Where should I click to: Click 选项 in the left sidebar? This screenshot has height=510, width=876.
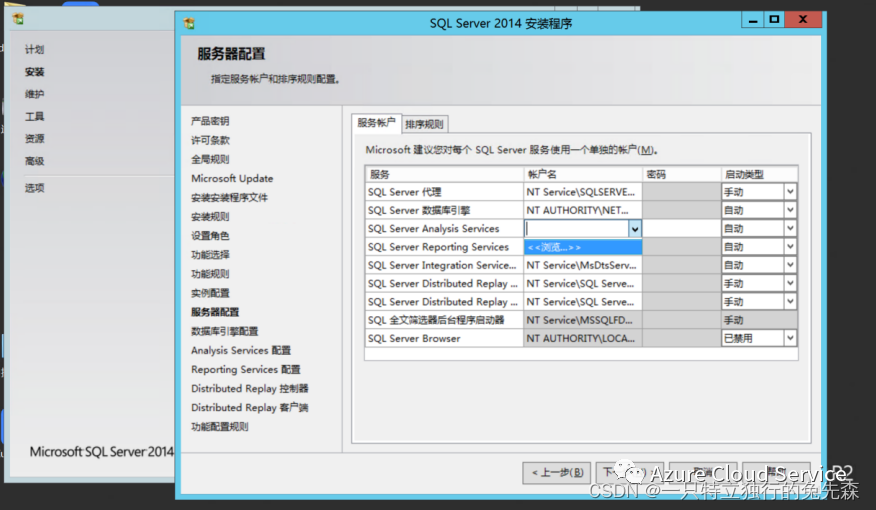pyautogui.click(x=34, y=188)
